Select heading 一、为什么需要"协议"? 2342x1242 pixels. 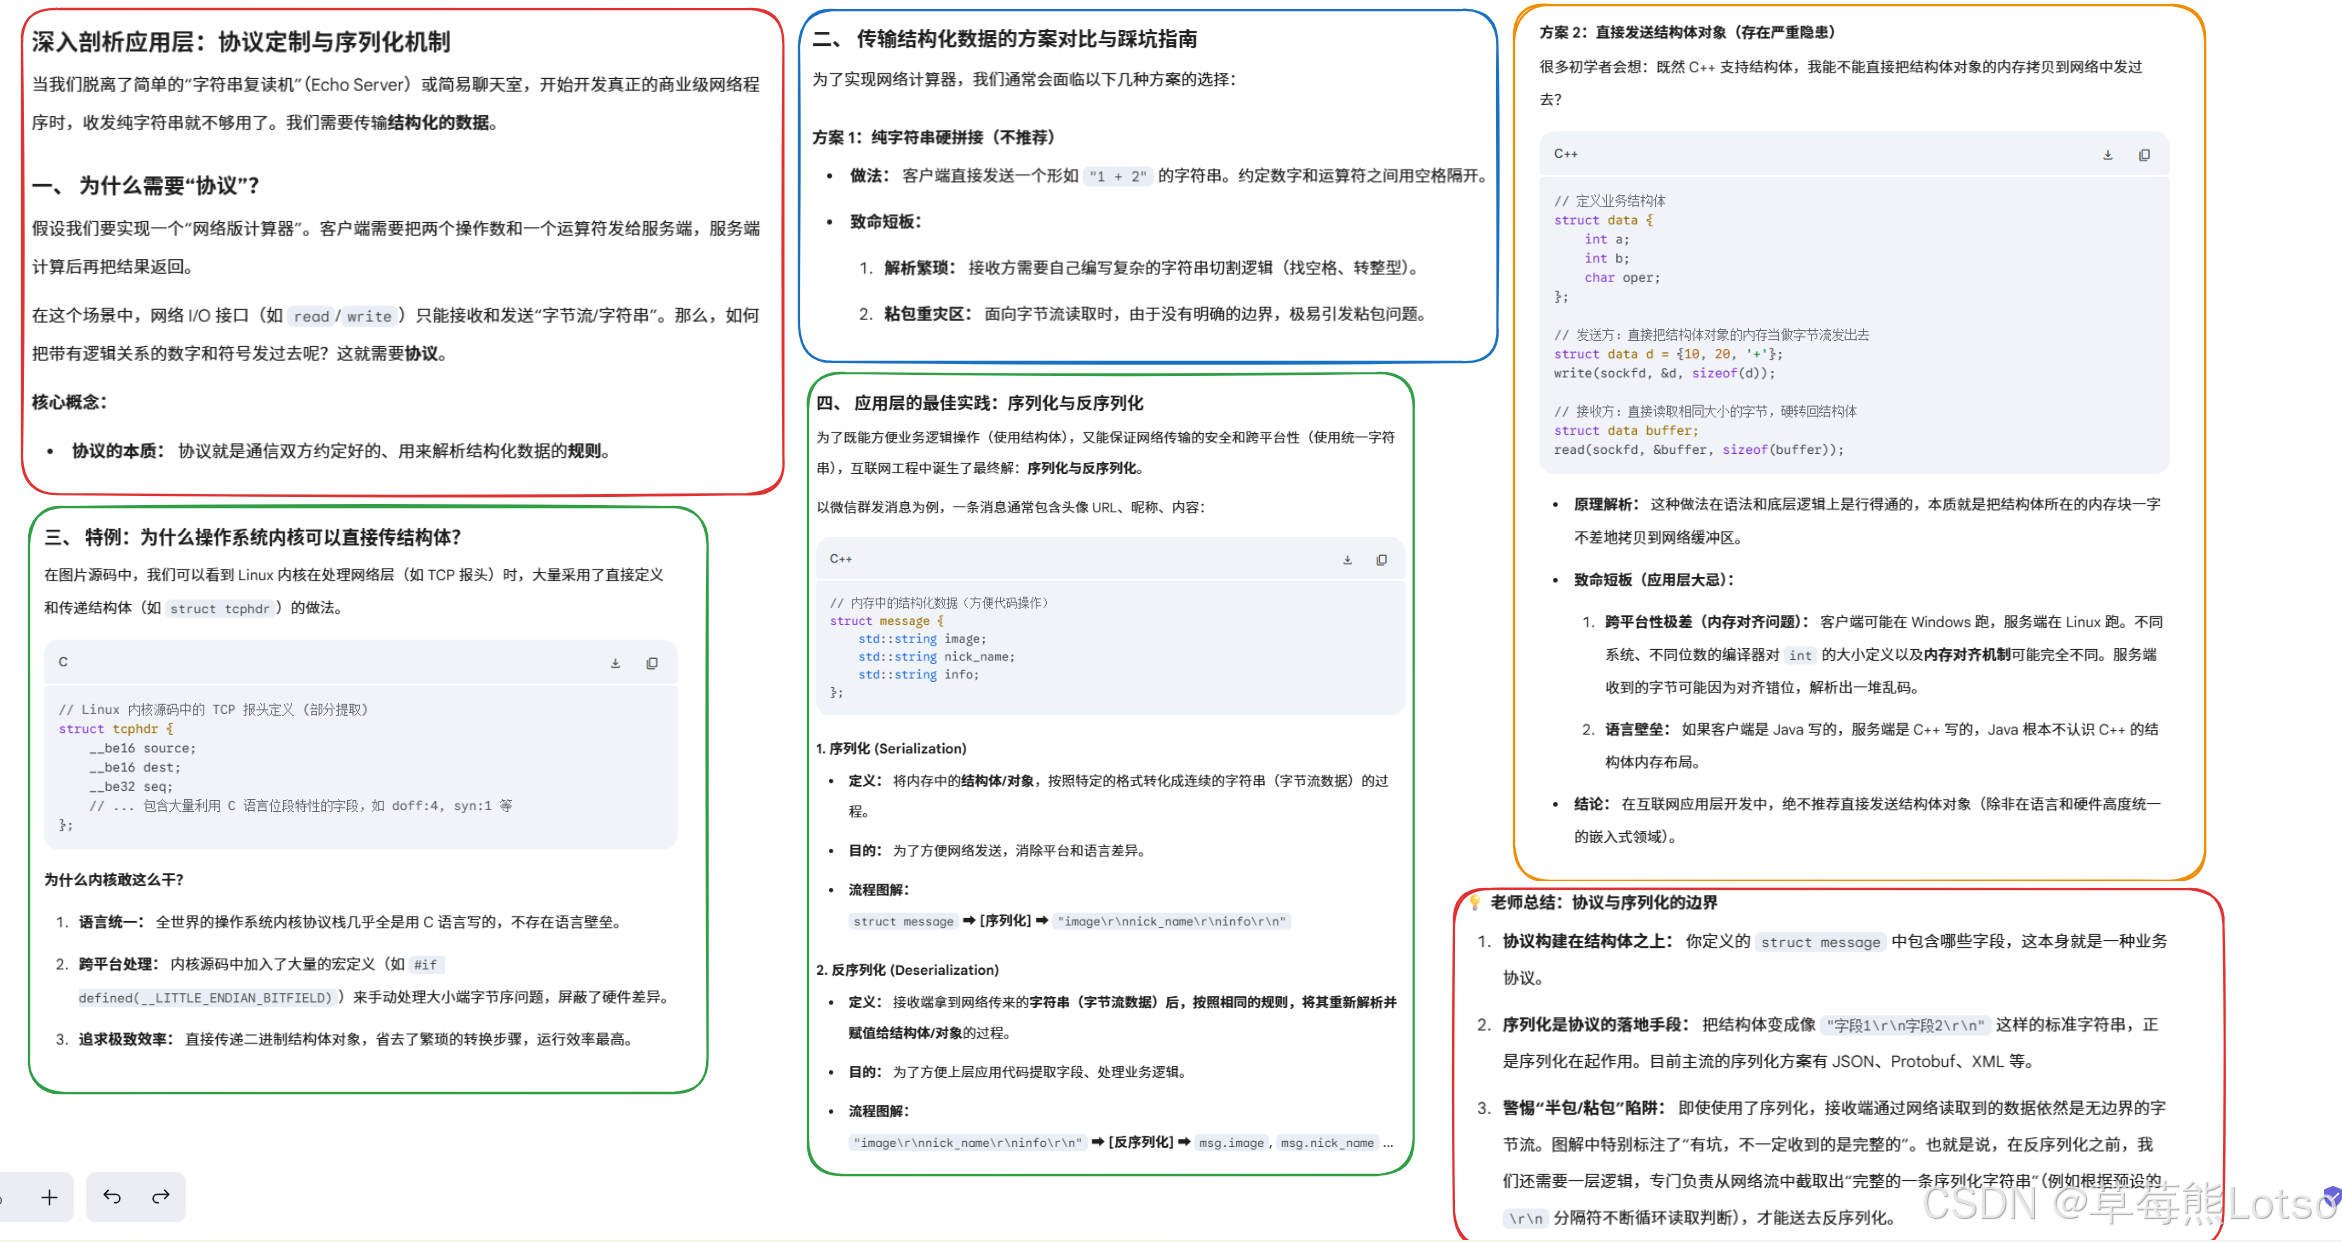click(146, 186)
